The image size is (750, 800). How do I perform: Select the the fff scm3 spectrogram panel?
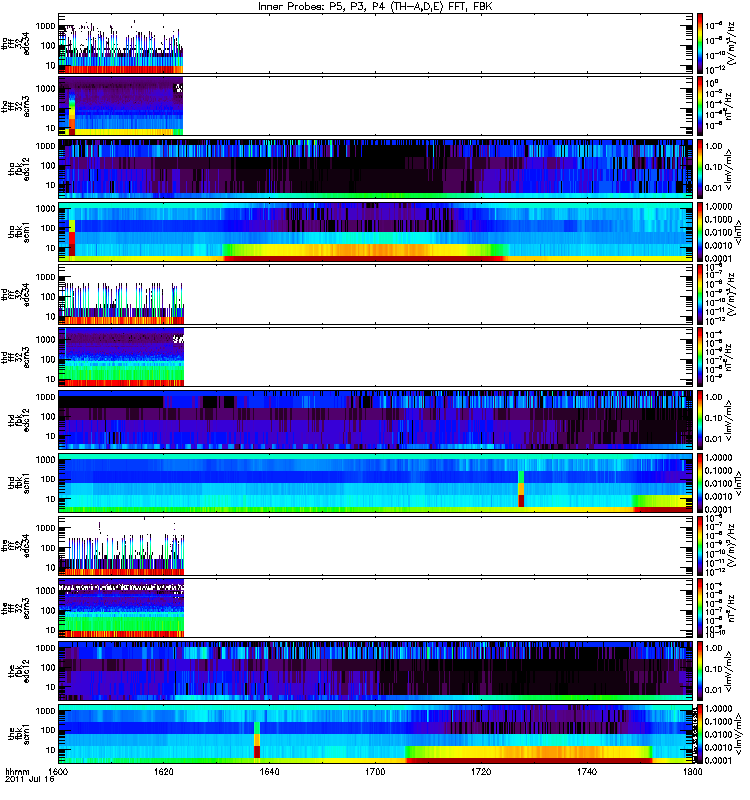click(x=376, y=608)
